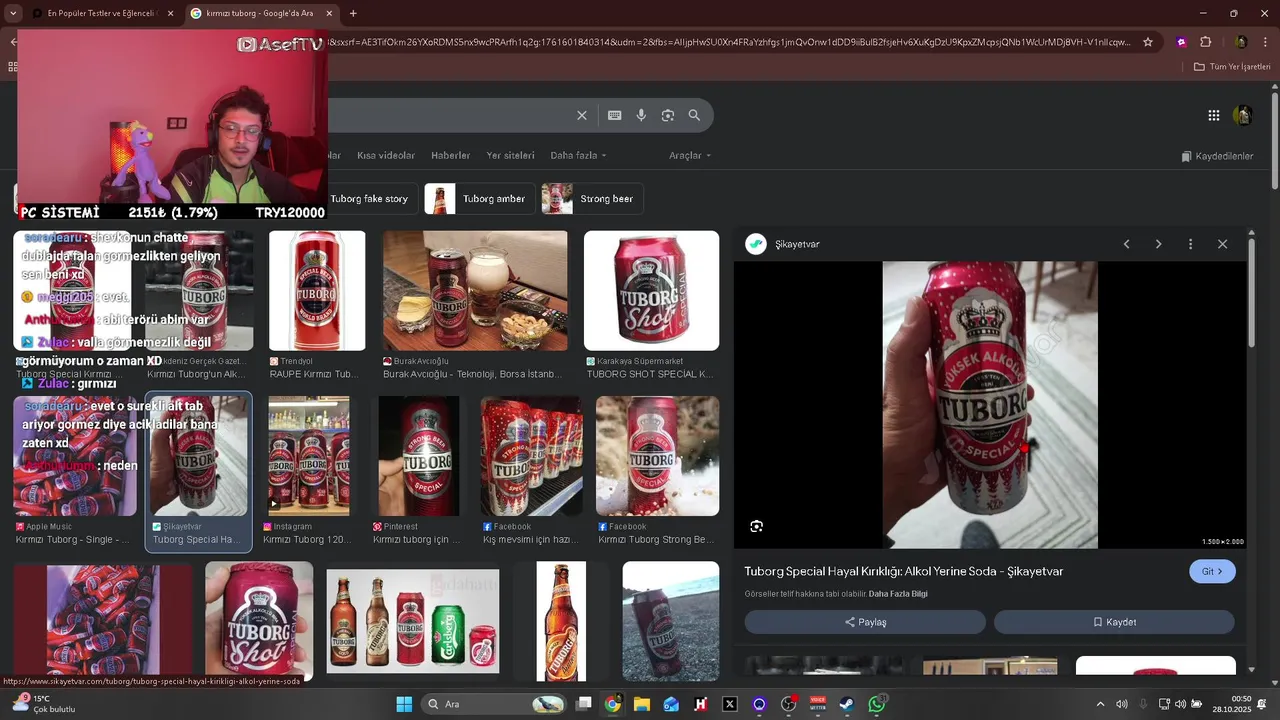Image resolution: width=1280 pixels, height=720 pixels.
Task: Open a new Chrome tab
Action: (353, 13)
